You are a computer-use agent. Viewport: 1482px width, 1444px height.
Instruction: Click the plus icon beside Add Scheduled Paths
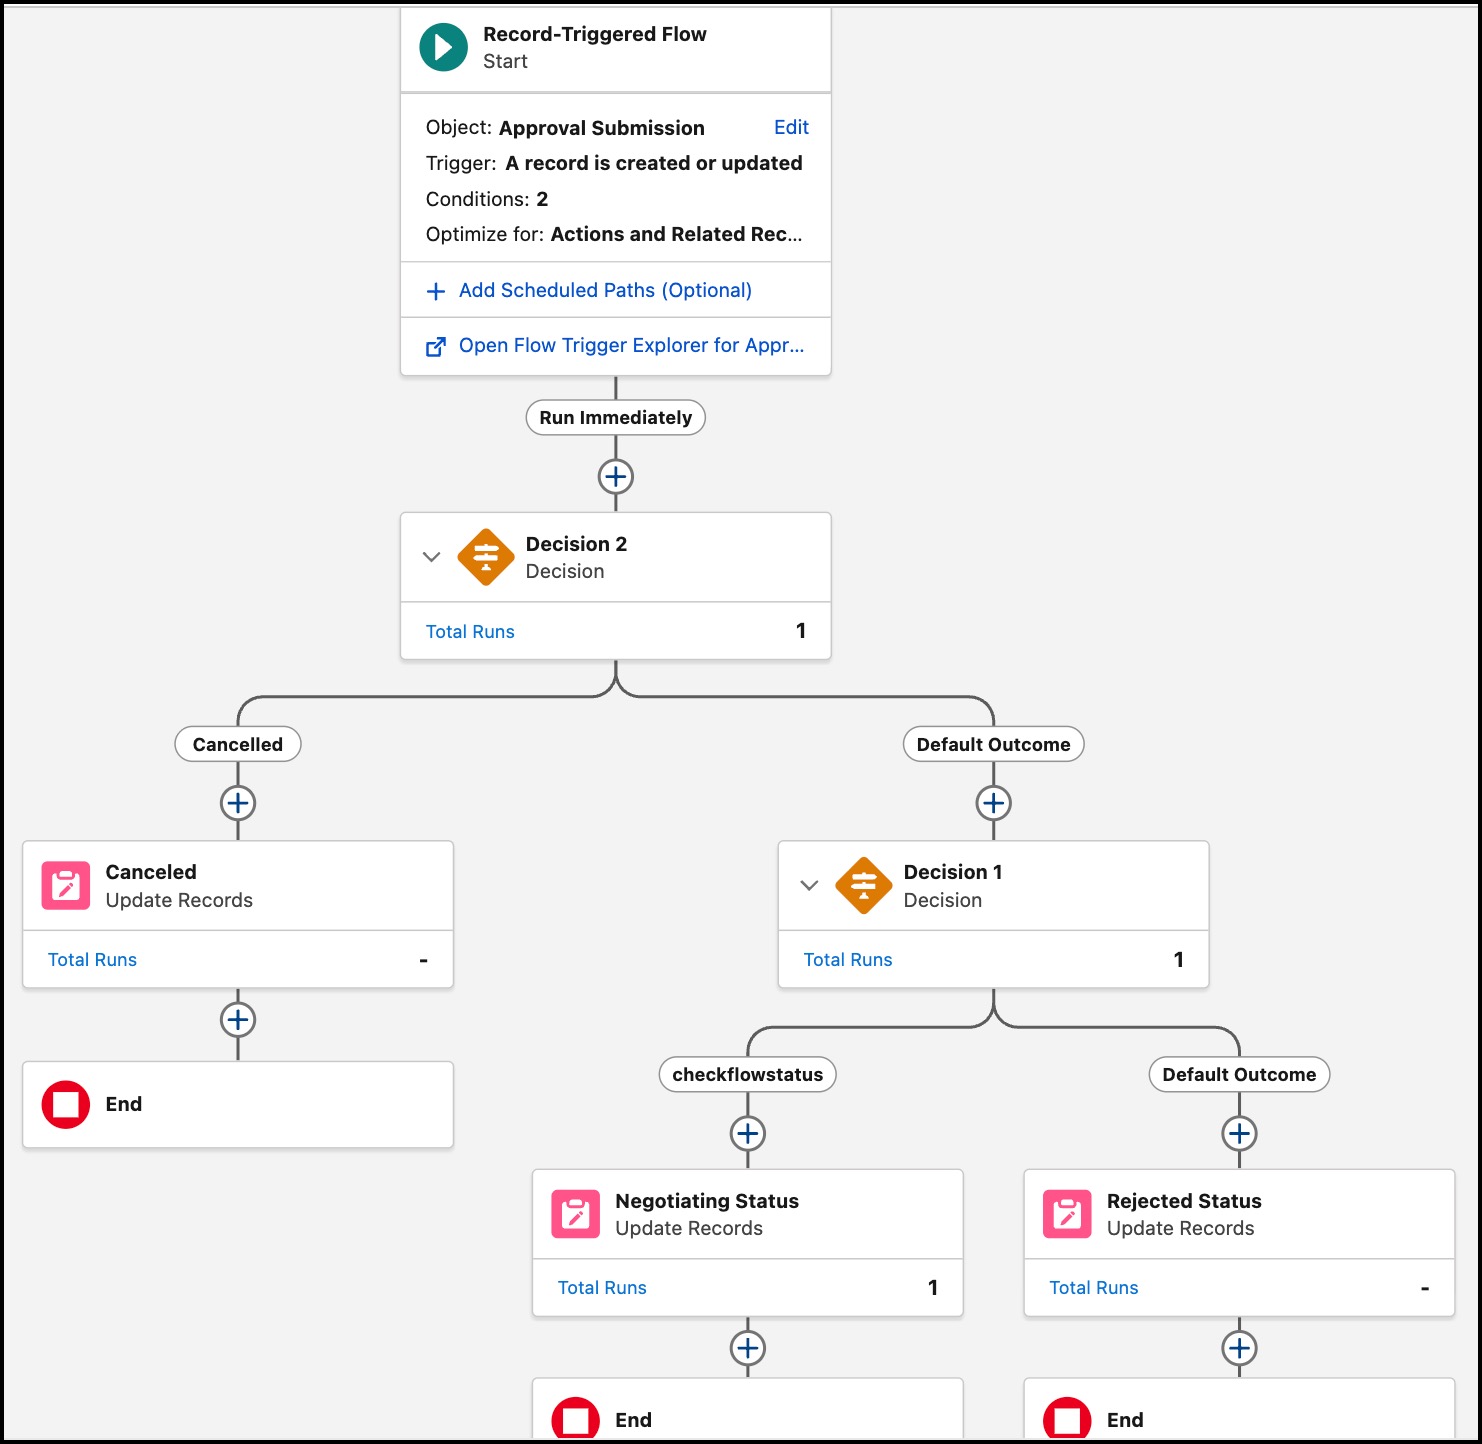436,291
